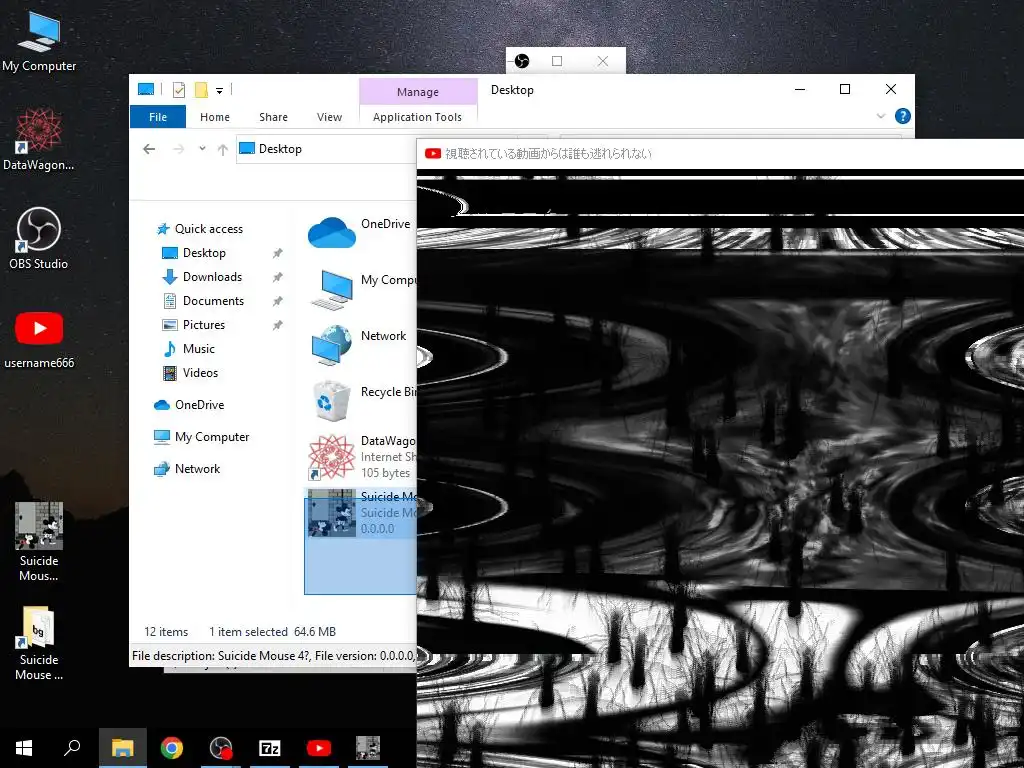Screen dimensions: 1024x768
Task: Unpin Documents via its pin icon
Action: pyautogui.click(x=278, y=301)
